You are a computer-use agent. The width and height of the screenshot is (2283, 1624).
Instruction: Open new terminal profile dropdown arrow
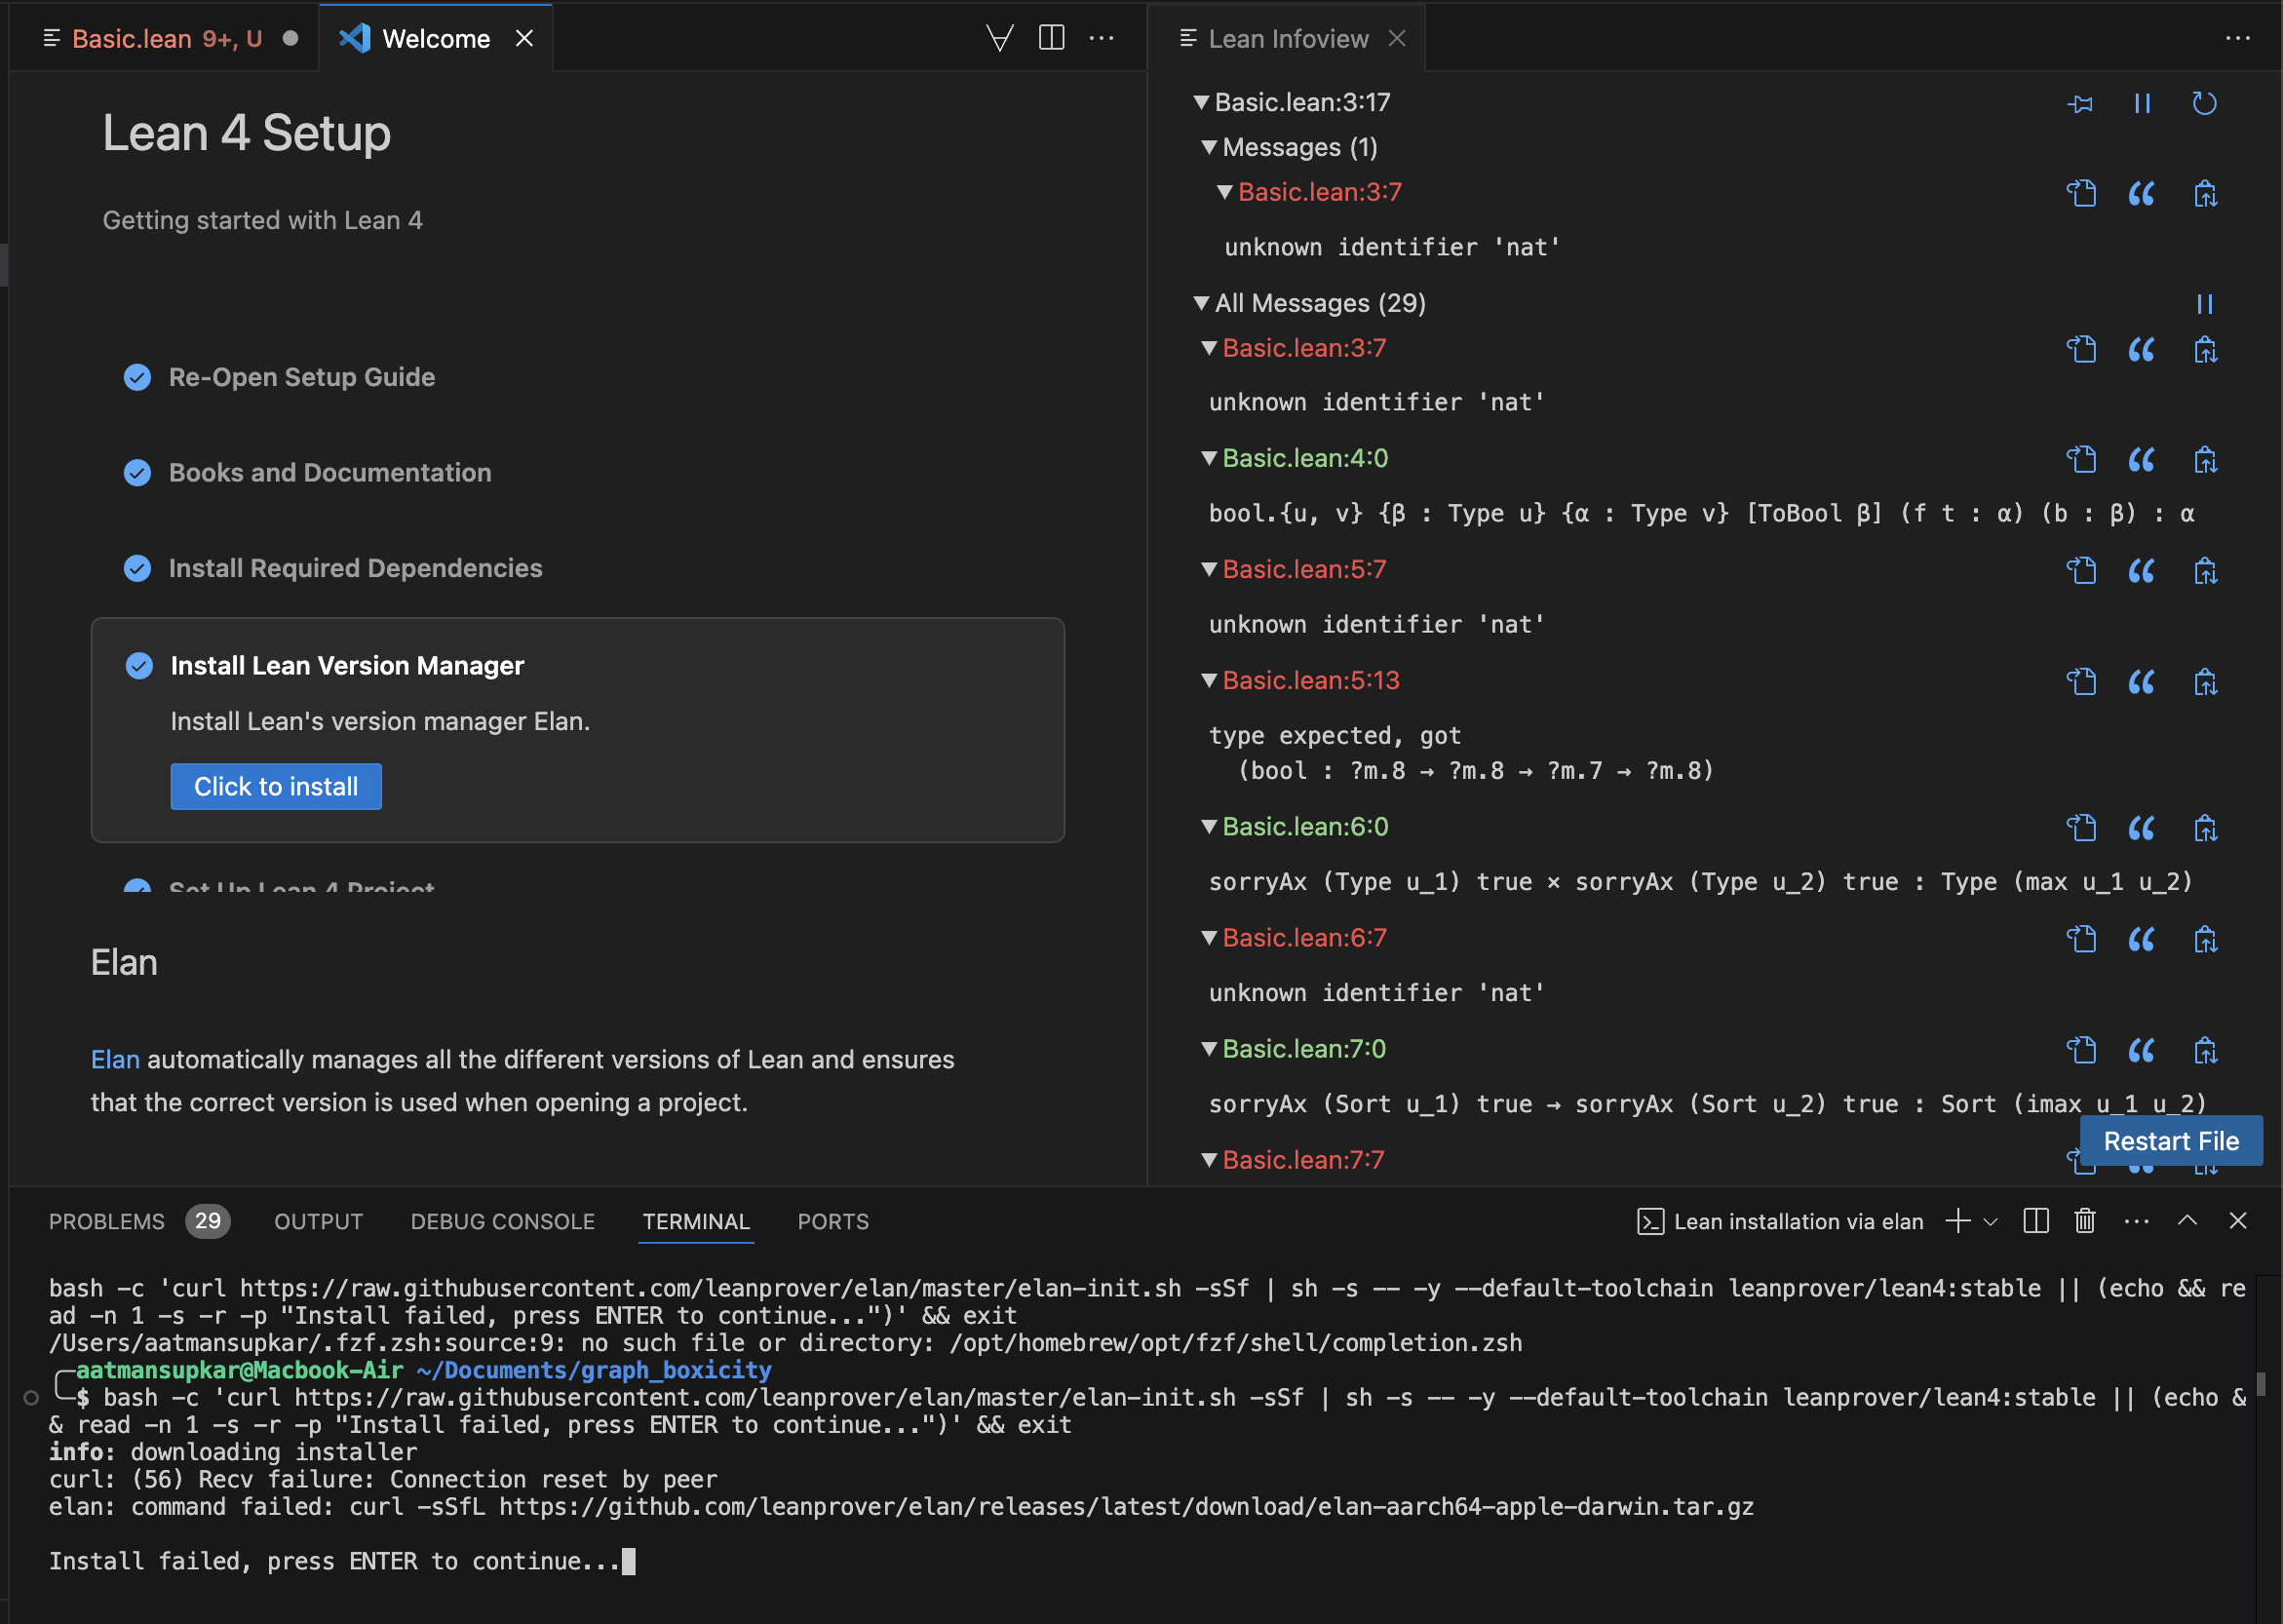(x=1990, y=1222)
